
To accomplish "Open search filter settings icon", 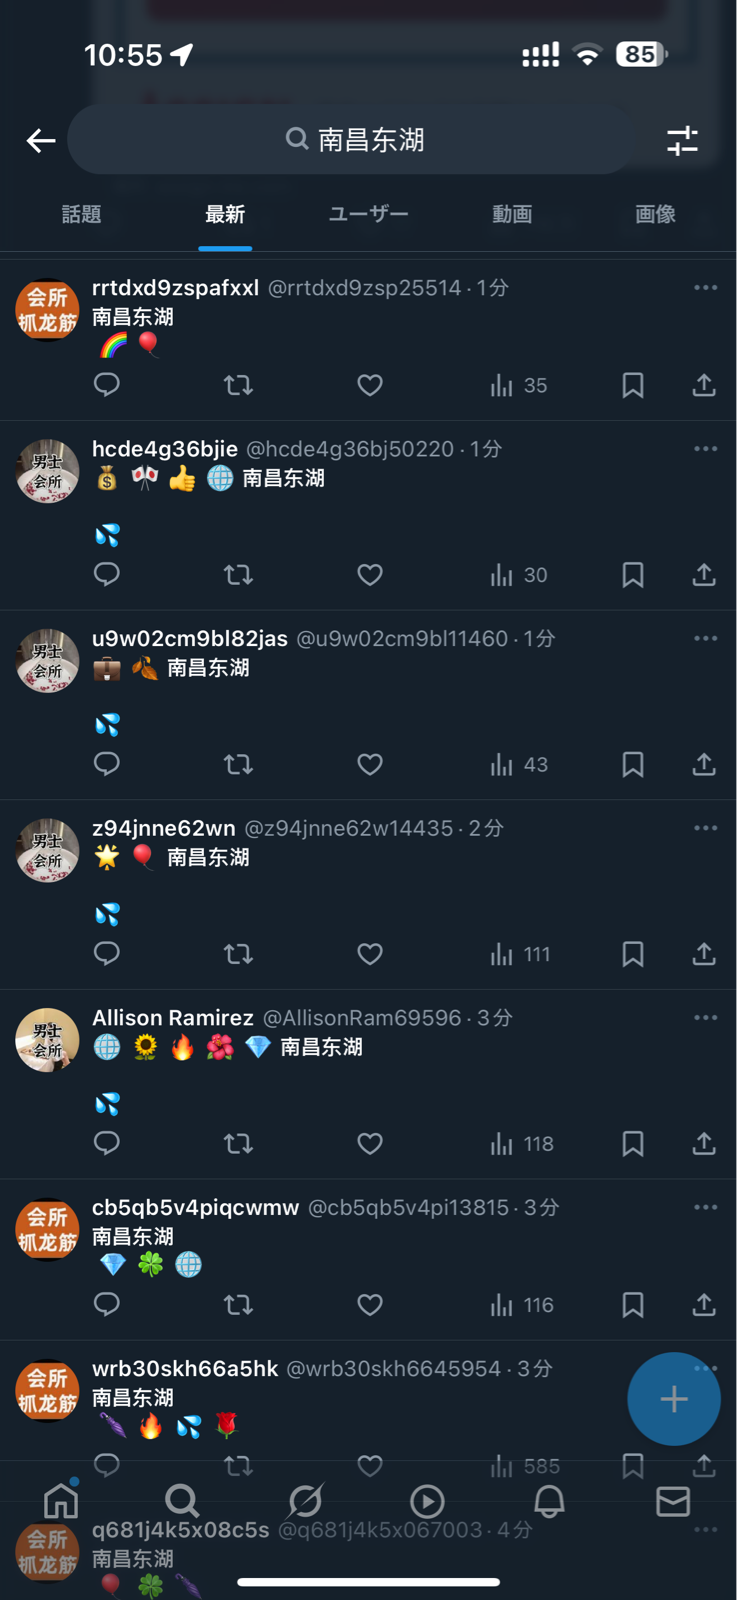I will coord(682,141).
